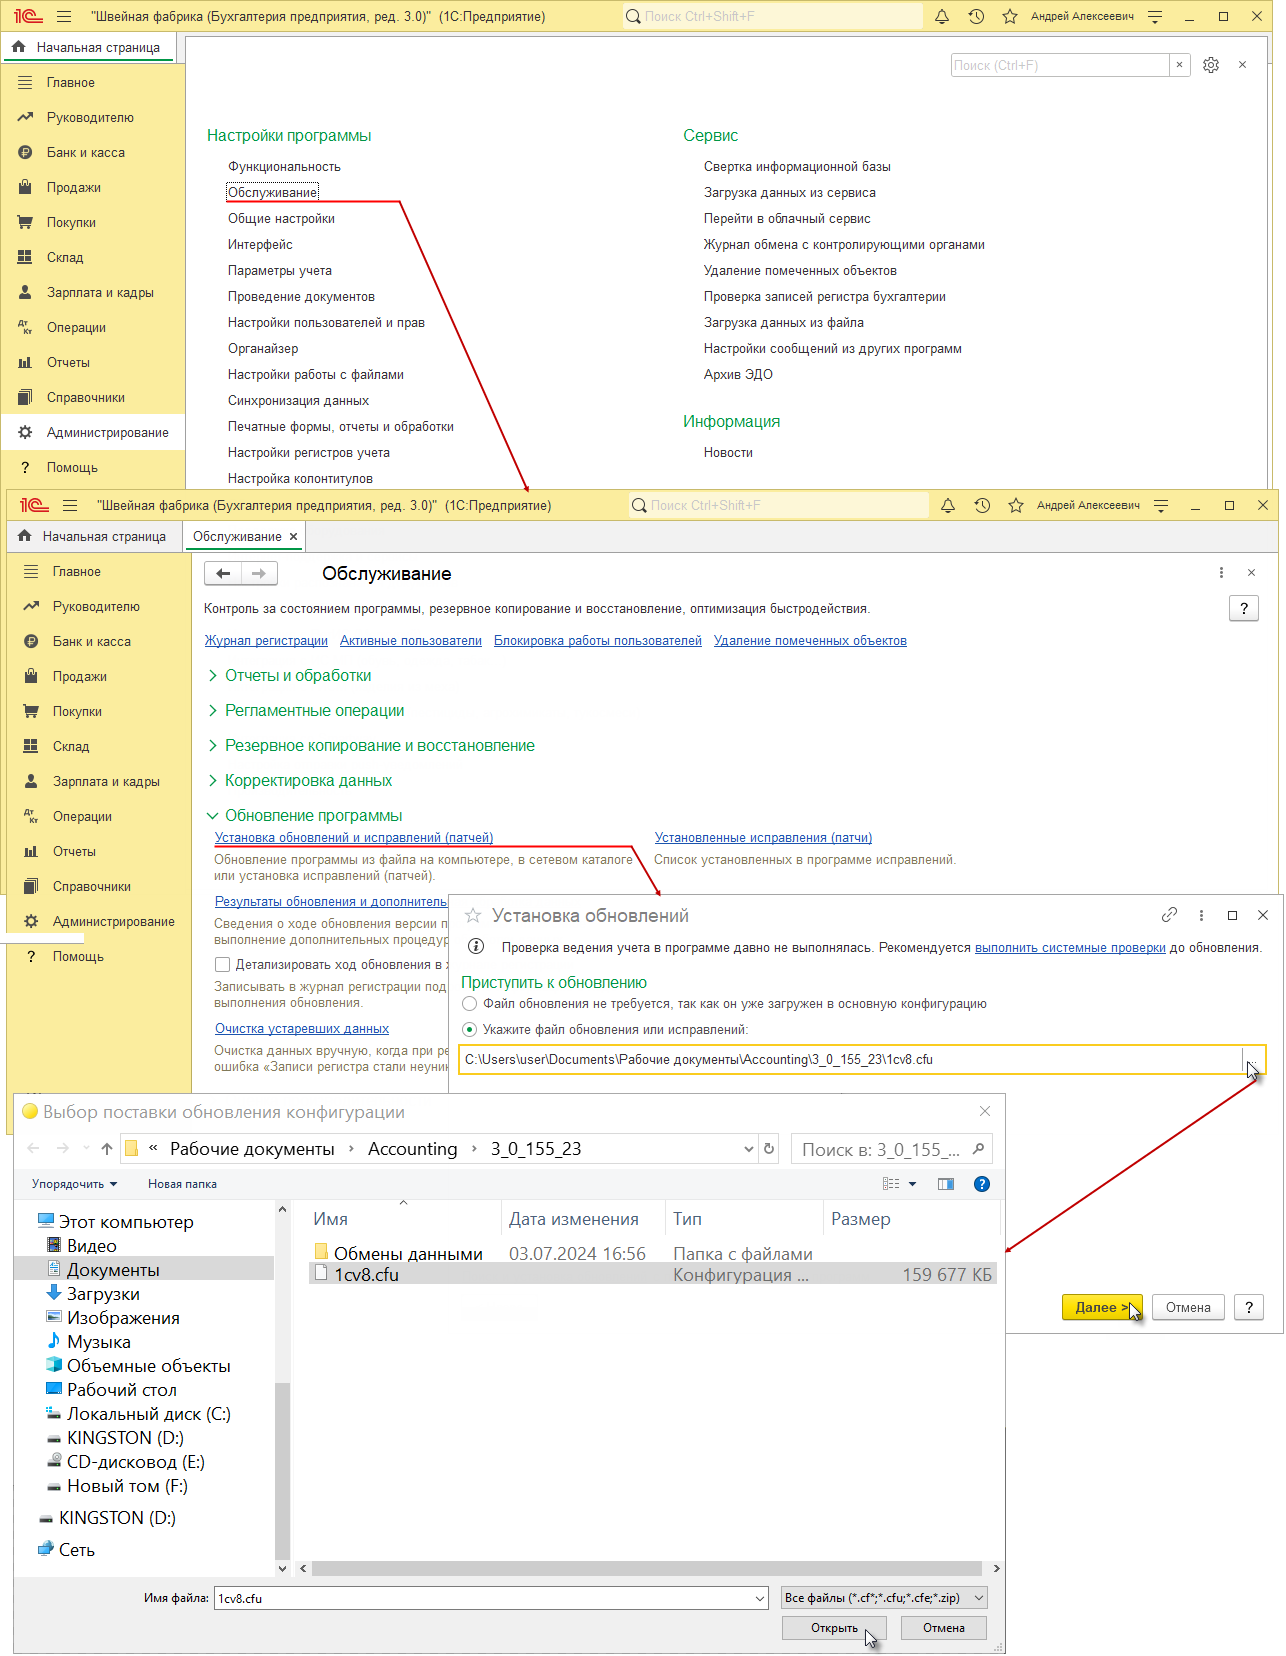This screenshot has width=1286, height=1656.
Task: Close the Обслуживание tab with x
Action: pyautogui.click(x=294, y=536)
